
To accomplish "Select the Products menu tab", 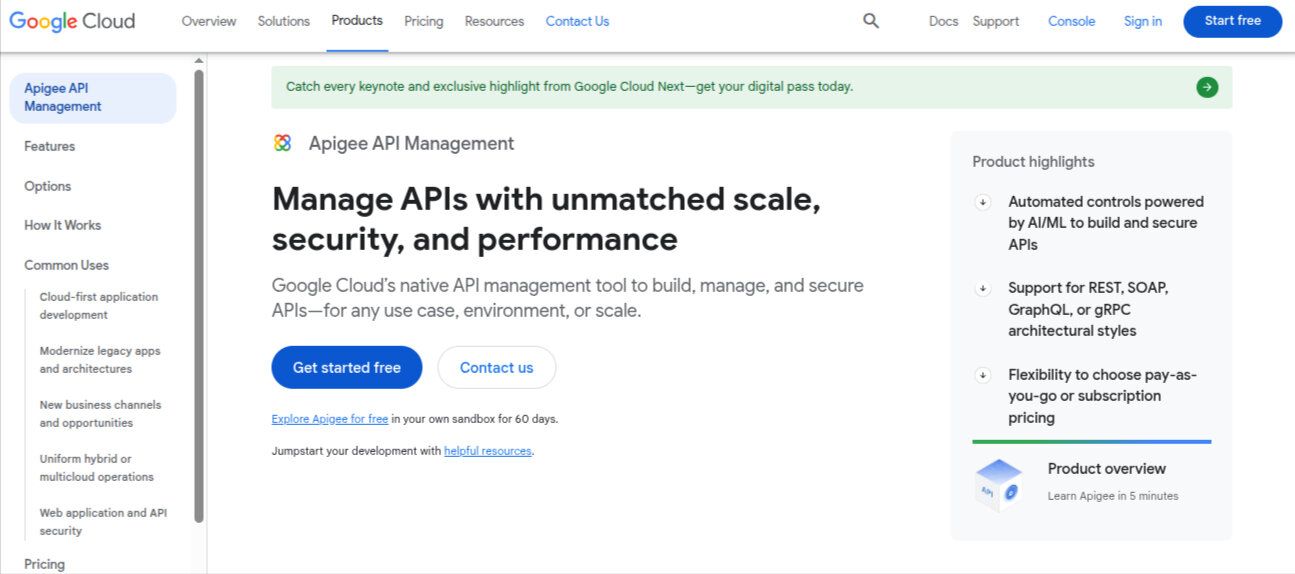I will click(357, 21).
